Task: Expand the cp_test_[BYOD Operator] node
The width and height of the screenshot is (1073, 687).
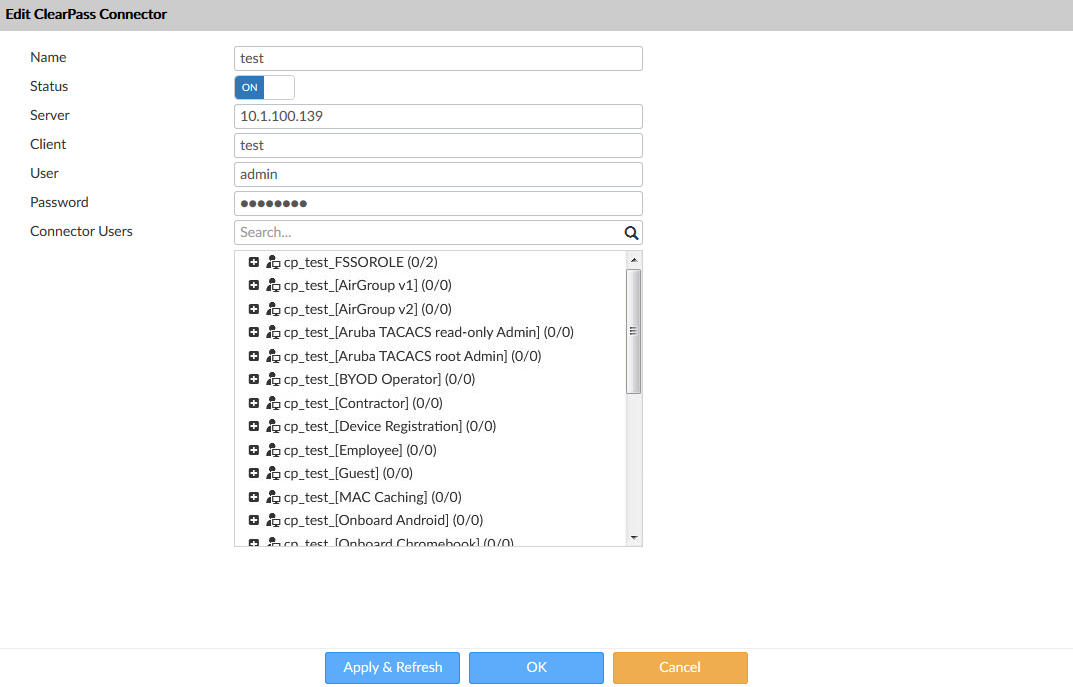Action: click(x=254, y=379)
